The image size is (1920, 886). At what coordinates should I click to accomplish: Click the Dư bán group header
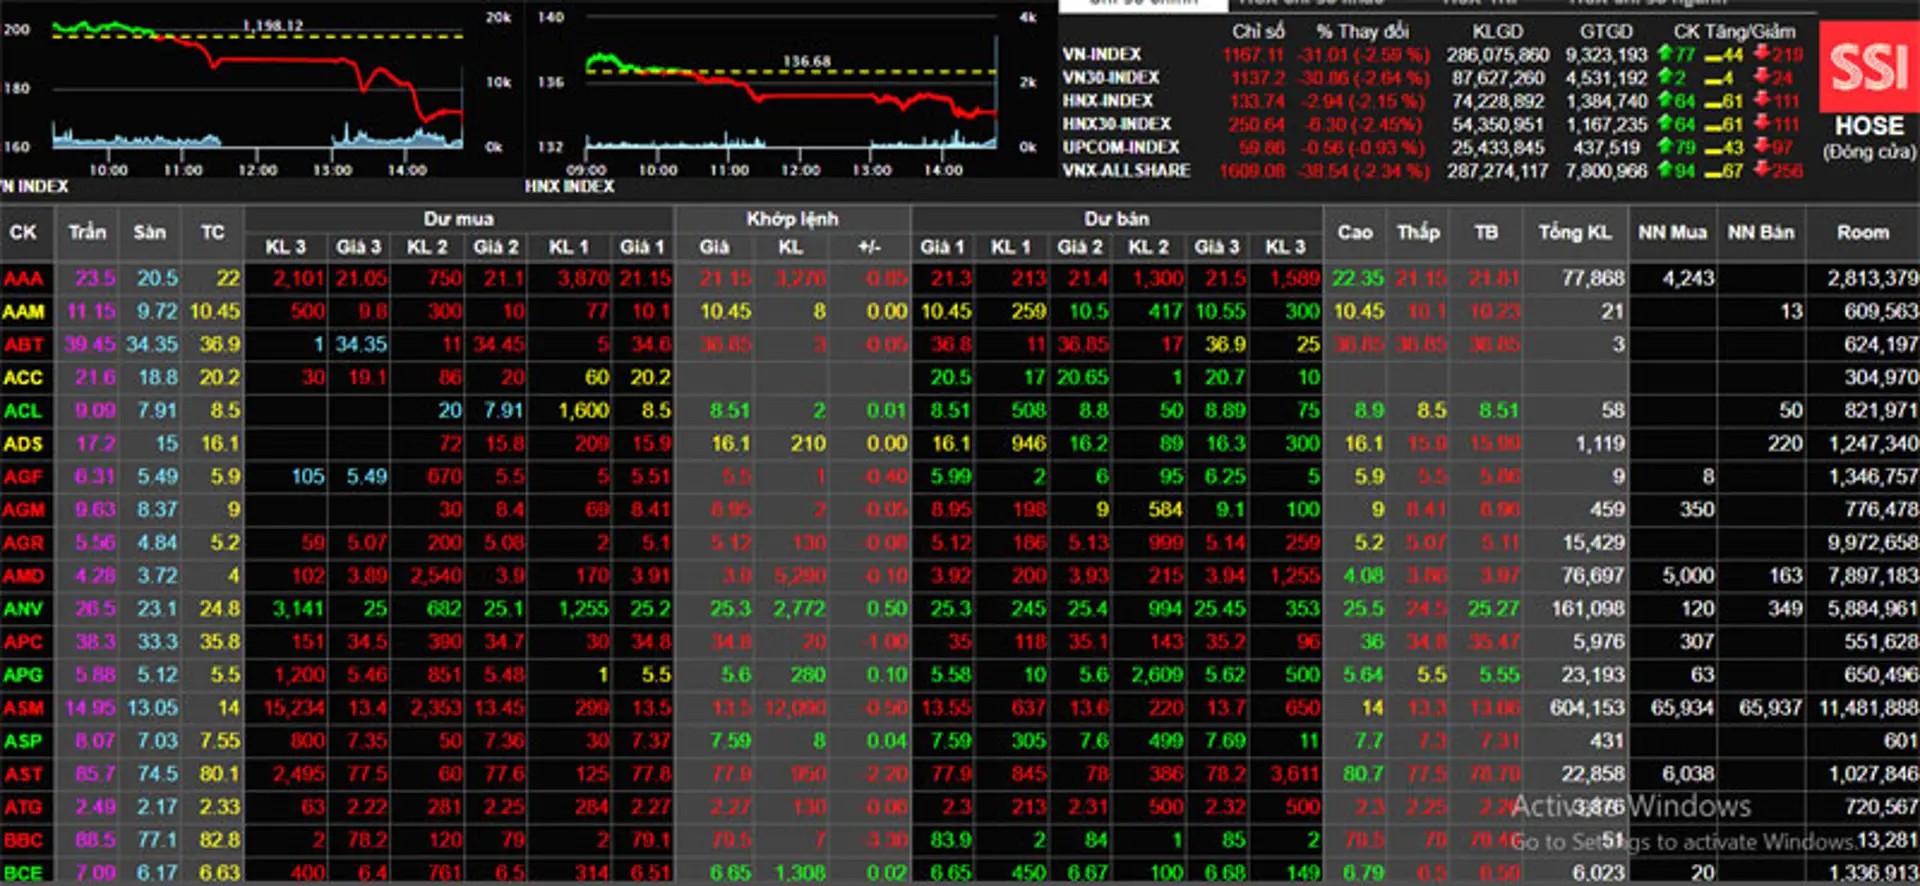coord(1117,218)
